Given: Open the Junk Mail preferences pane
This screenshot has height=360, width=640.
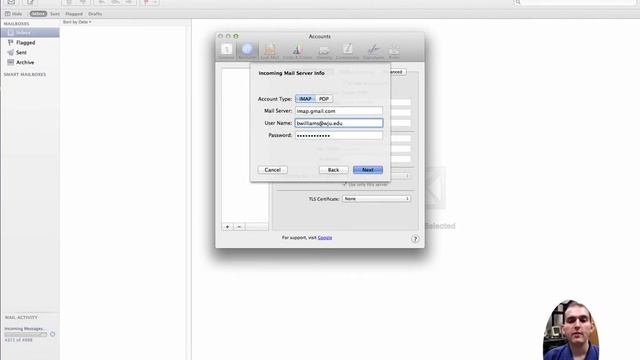Looking at the screenshot, I should click(270, 51).
